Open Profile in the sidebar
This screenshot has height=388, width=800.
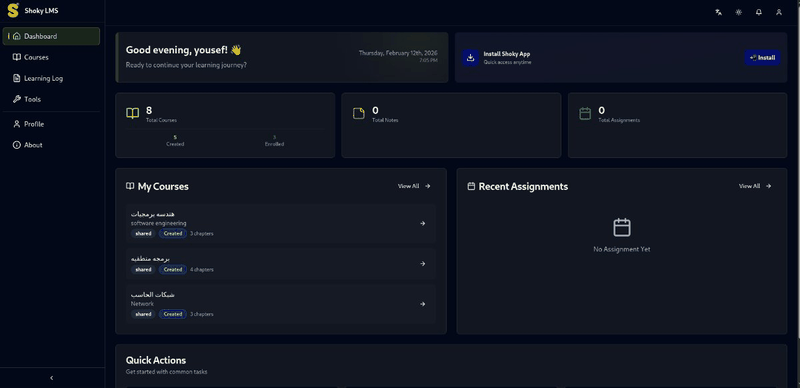(x=51, y=124)
